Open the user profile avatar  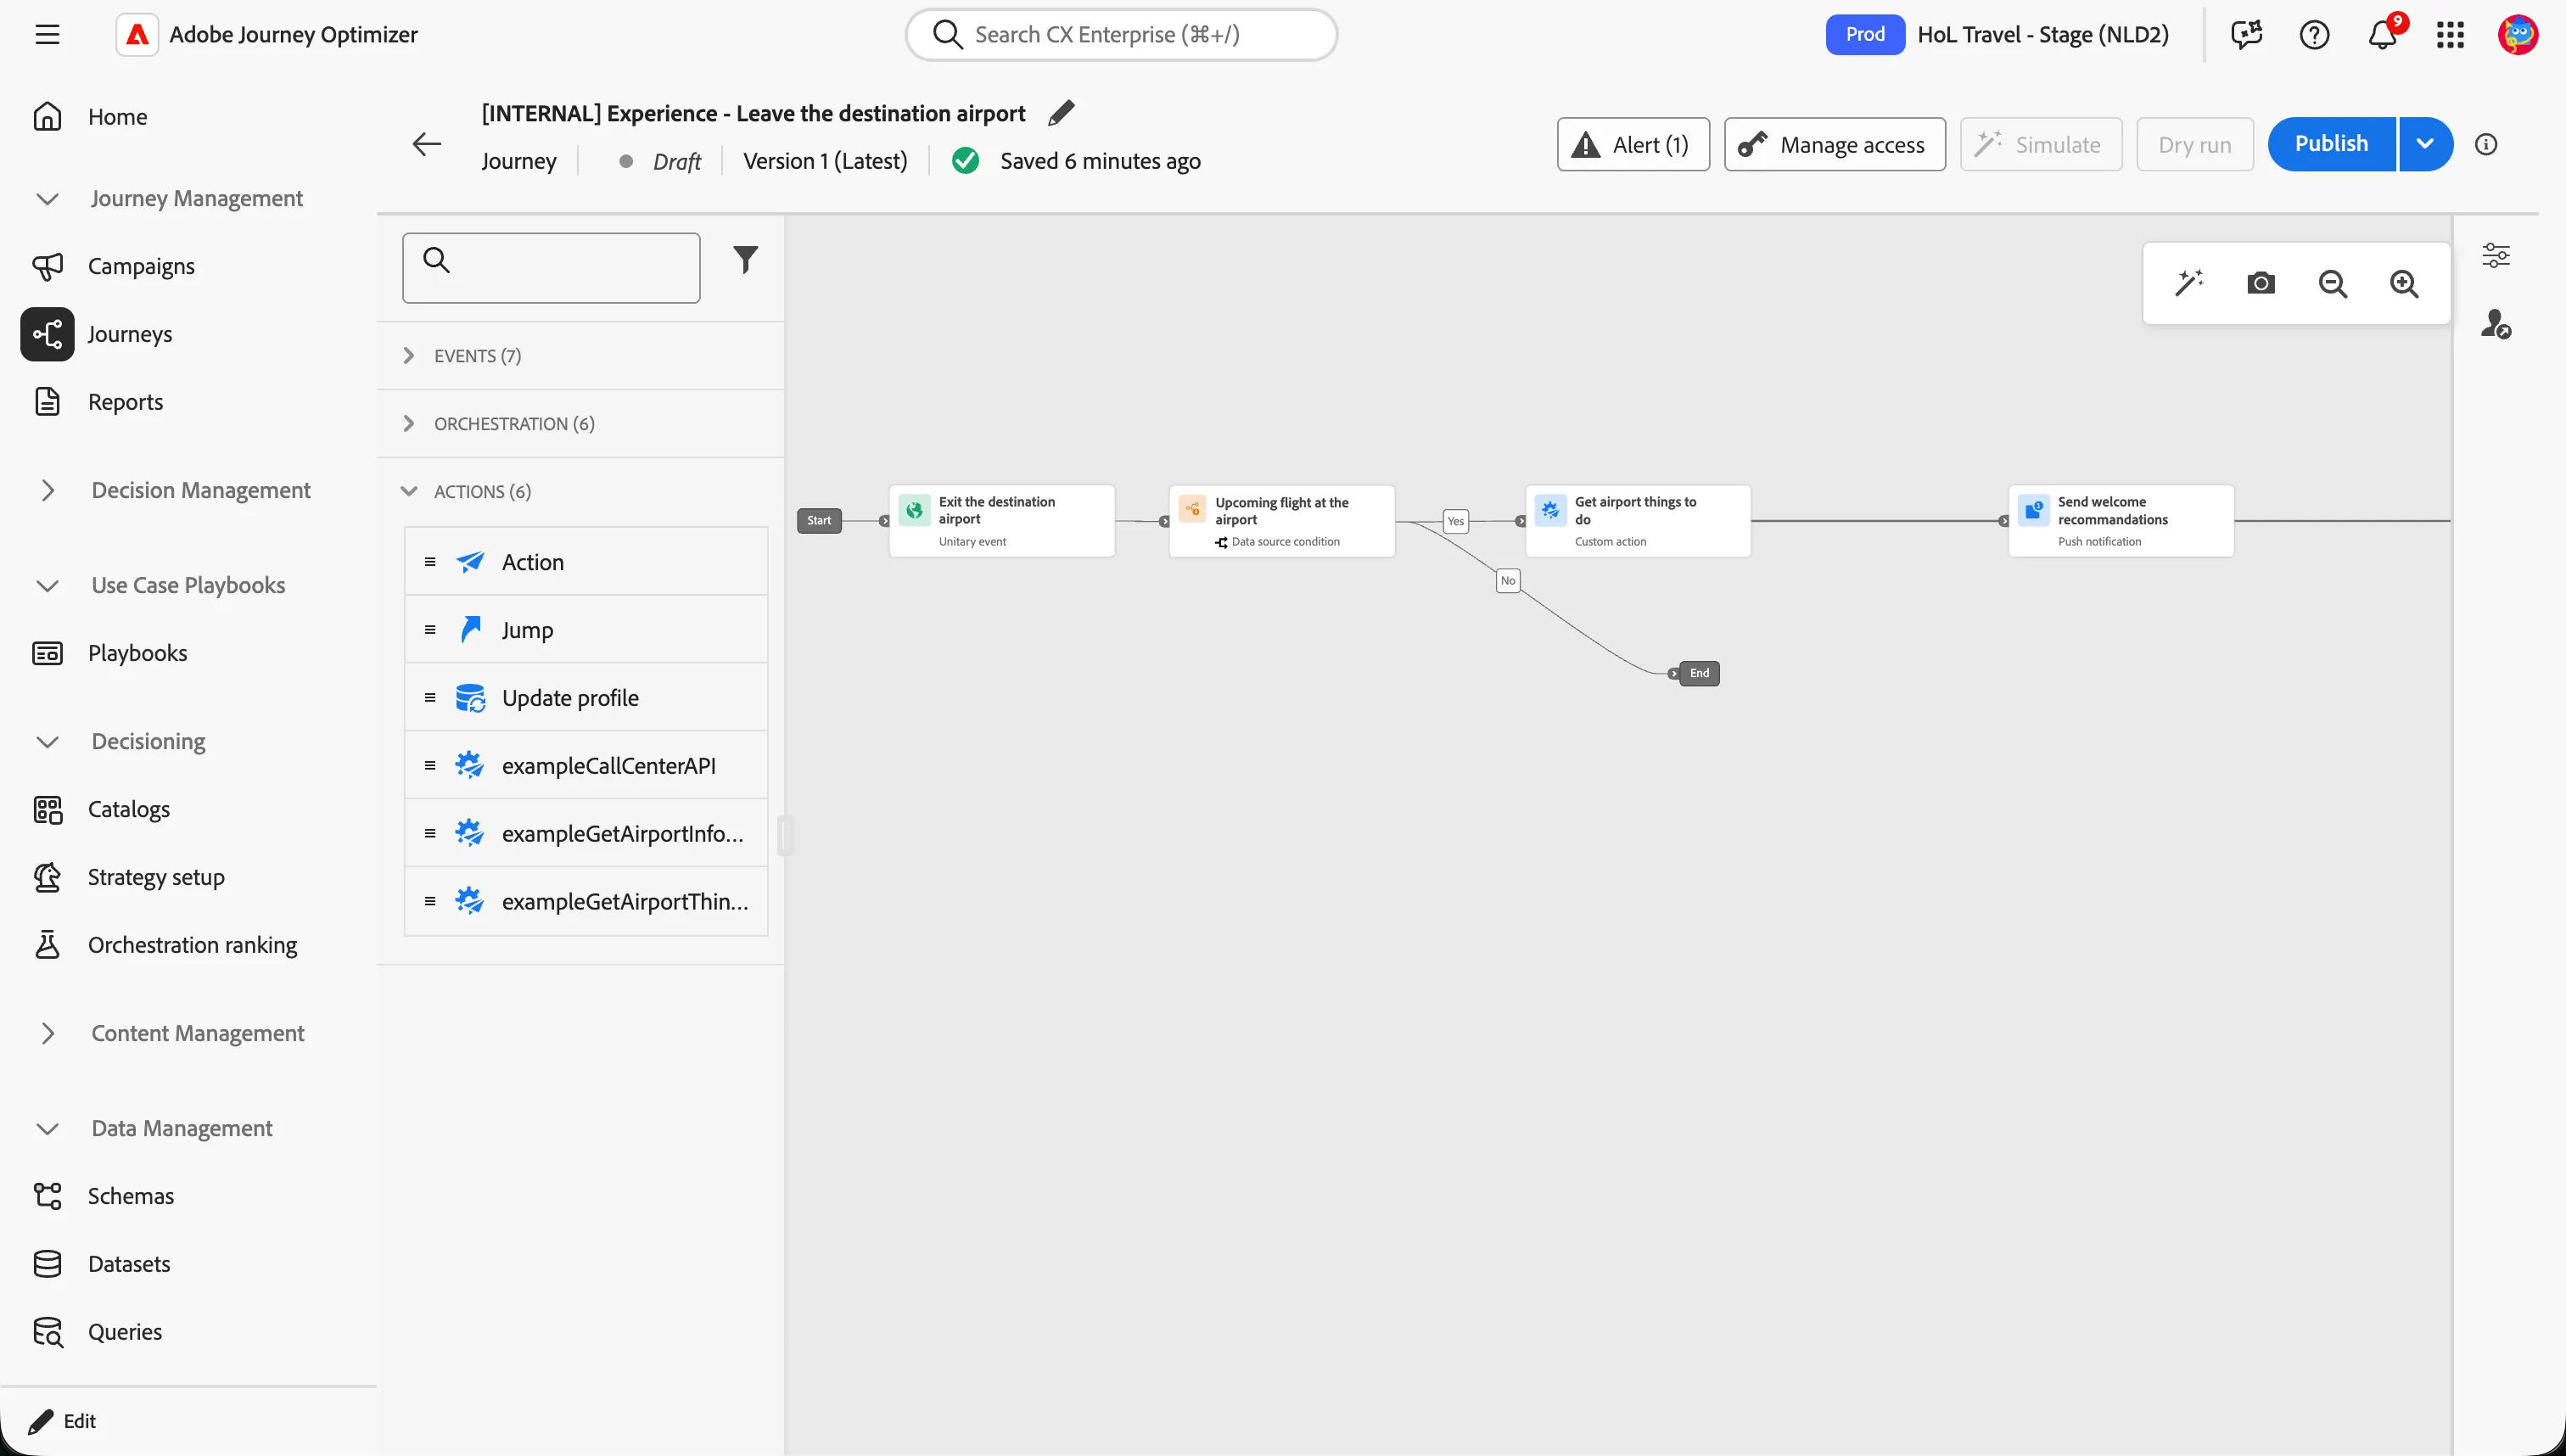(2518, 35)
